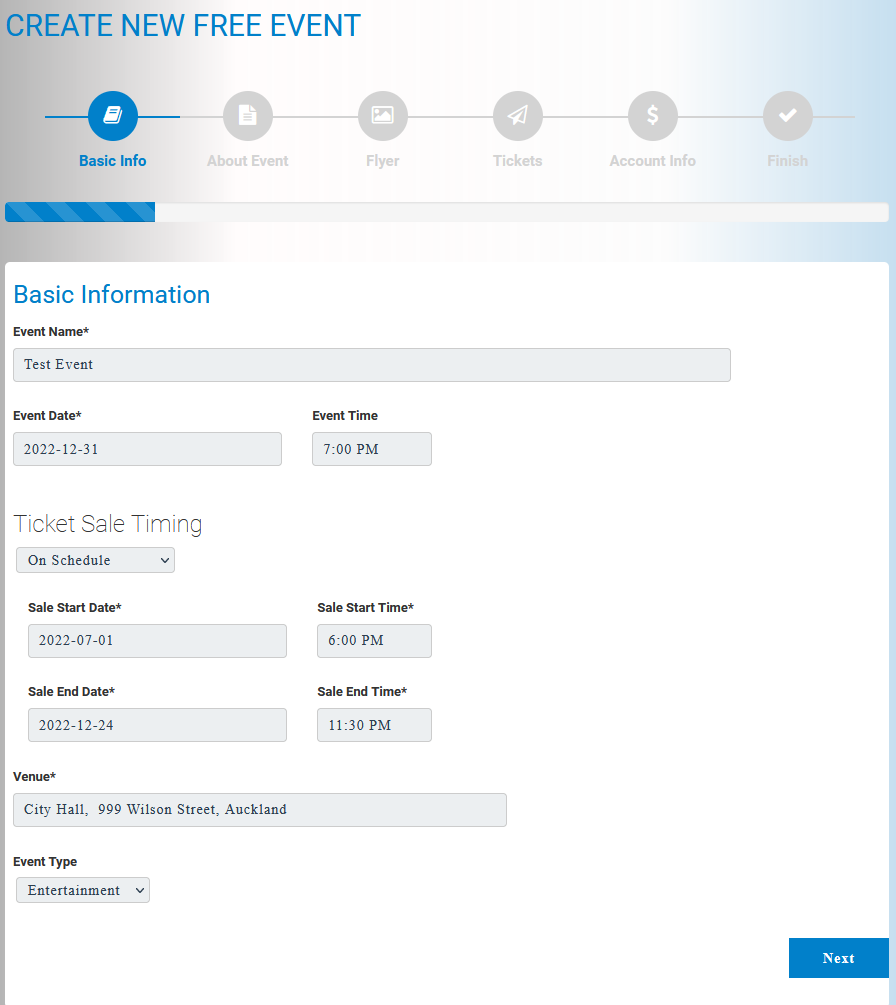This screenshot has width=896, height=1005.
Task: Open the Ticket Sale Timing dropdown
Action: click(x=95, y=560)
